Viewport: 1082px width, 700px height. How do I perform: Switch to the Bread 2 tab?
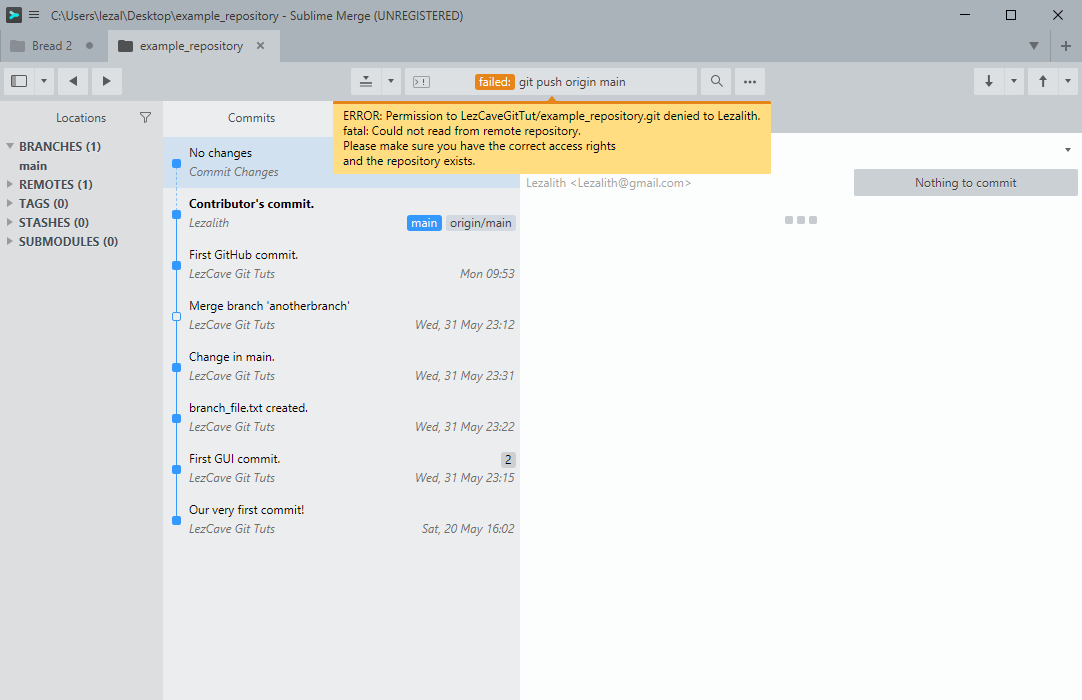pos(54,46)
